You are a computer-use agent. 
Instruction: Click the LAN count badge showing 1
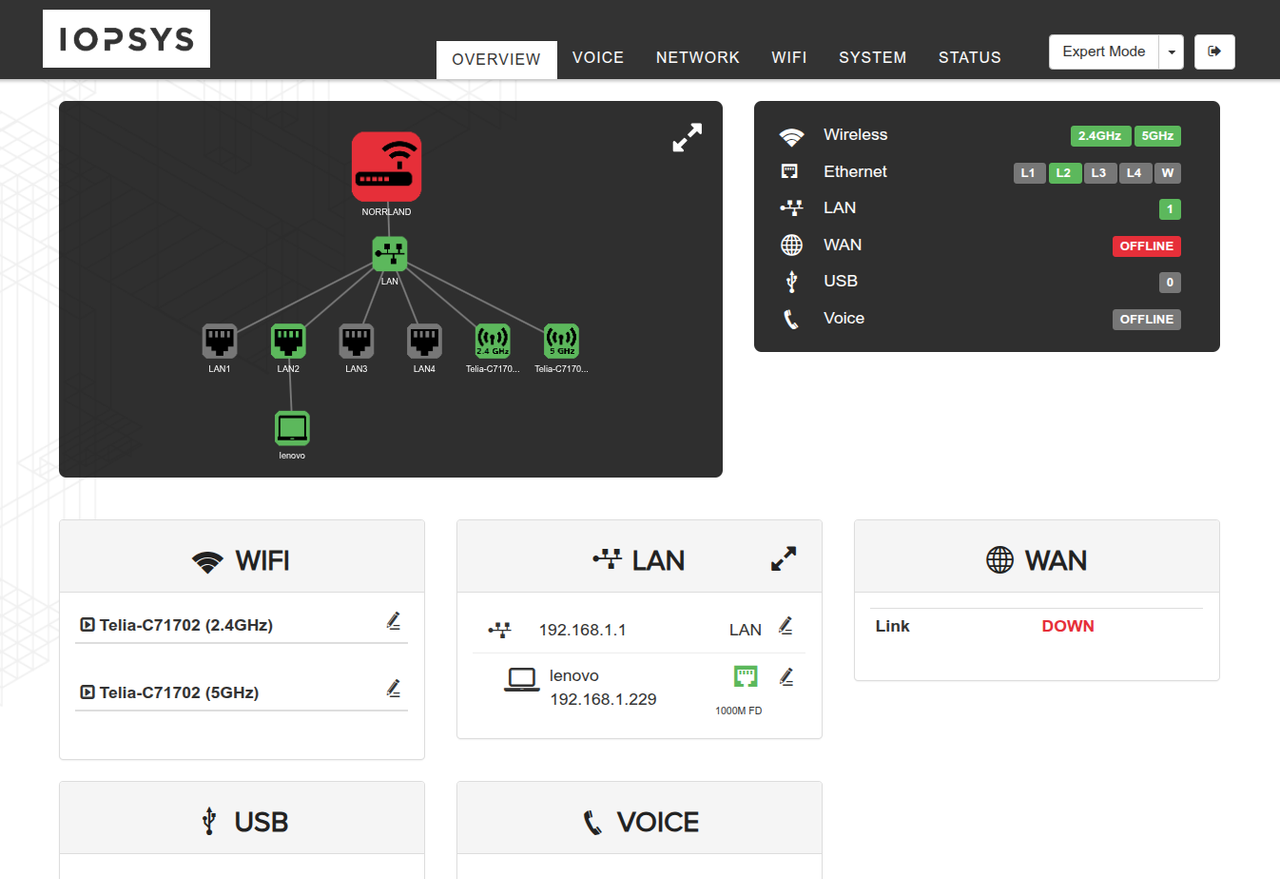(x=1169, y=209)
